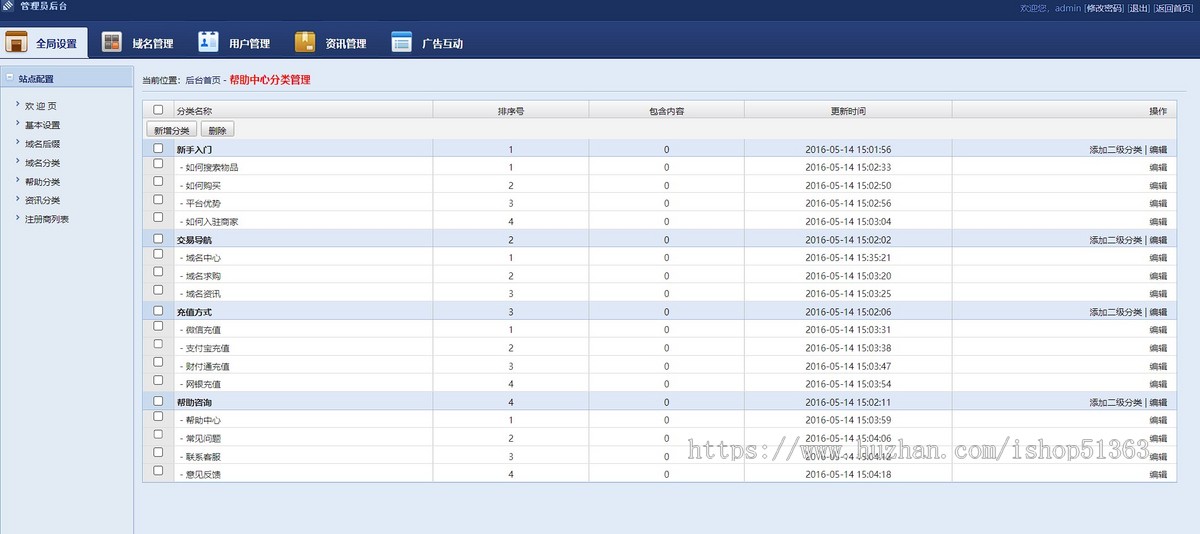Check the box for 微信充值
Image resolution: width=1200 pixels, height=534 pixels.
tap(158, 326)
